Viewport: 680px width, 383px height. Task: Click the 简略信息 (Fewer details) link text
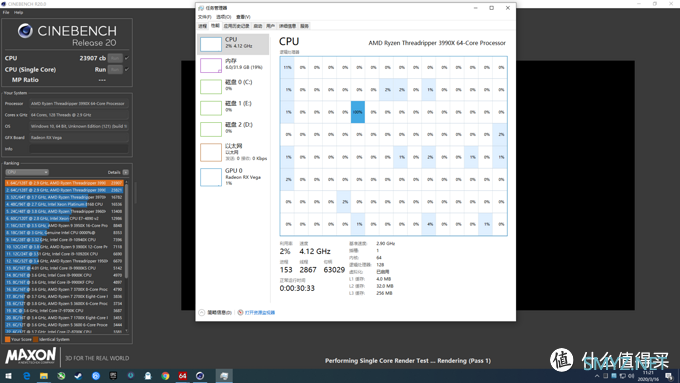pos(219,312)
